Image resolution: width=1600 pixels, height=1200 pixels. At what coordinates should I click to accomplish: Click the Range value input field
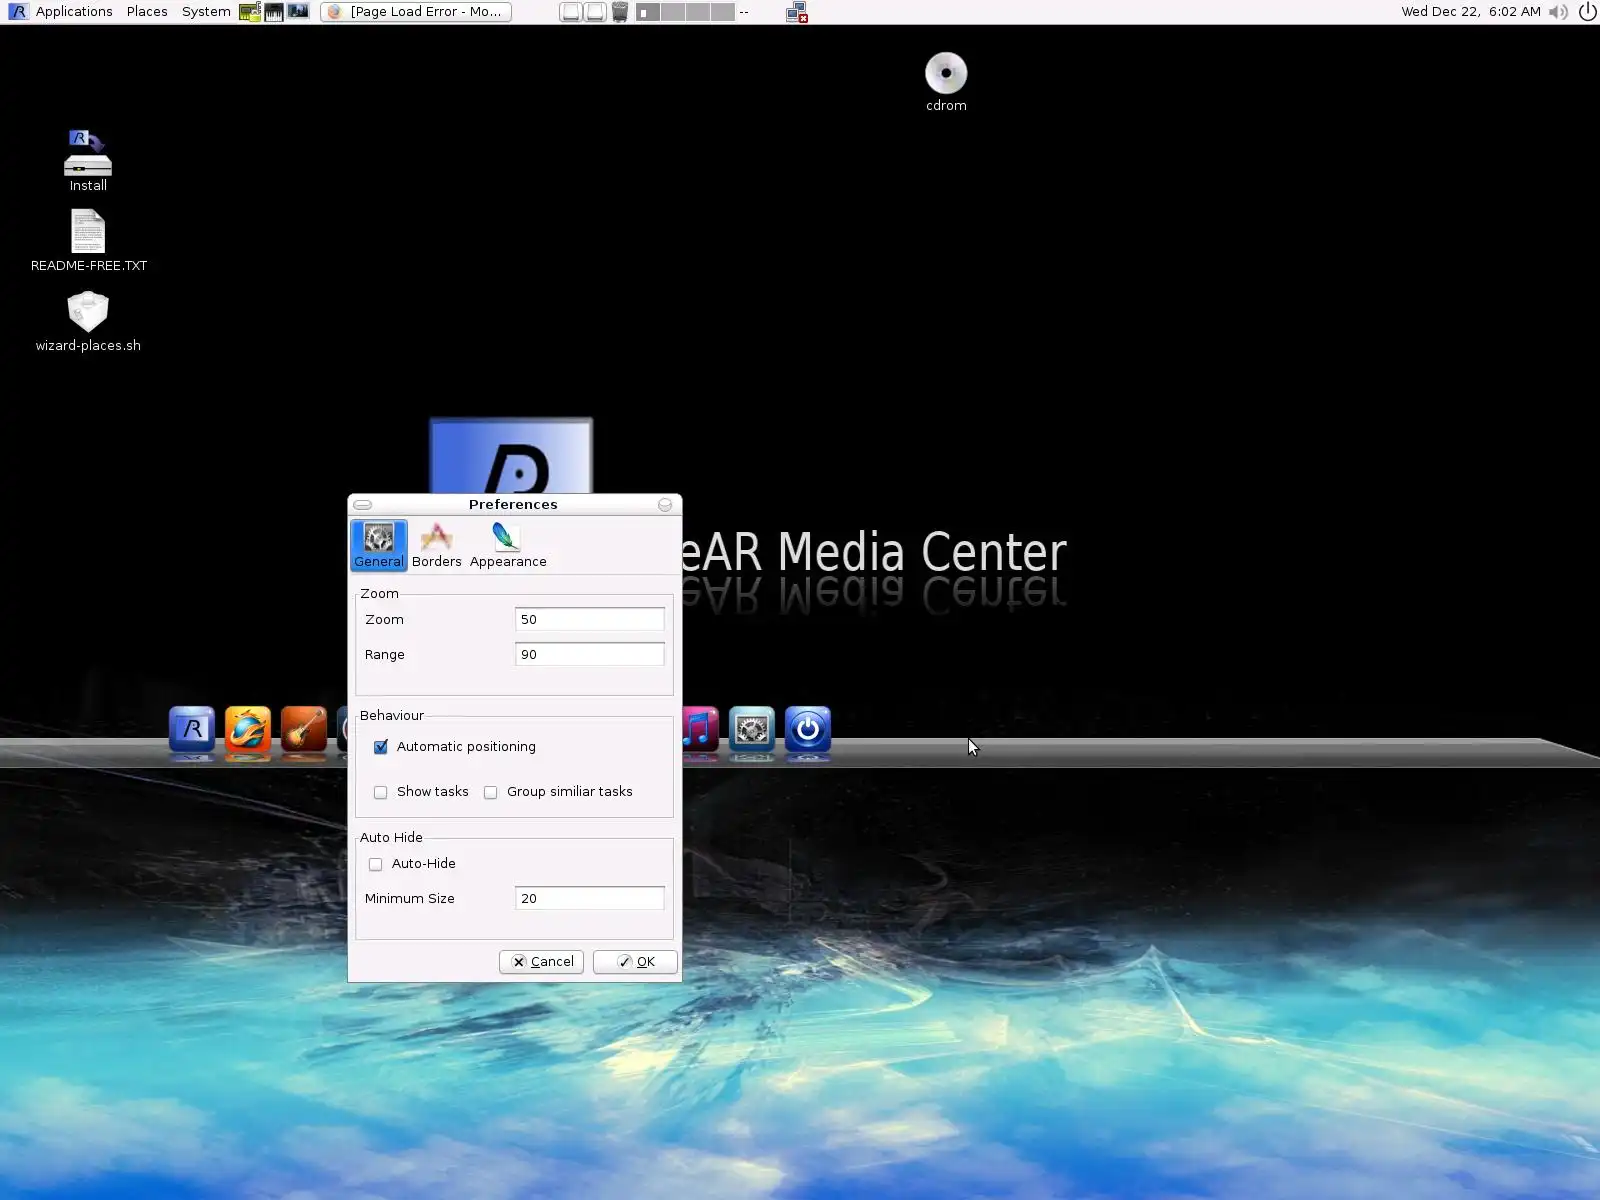pyautogui.click(x=589, y=655)
